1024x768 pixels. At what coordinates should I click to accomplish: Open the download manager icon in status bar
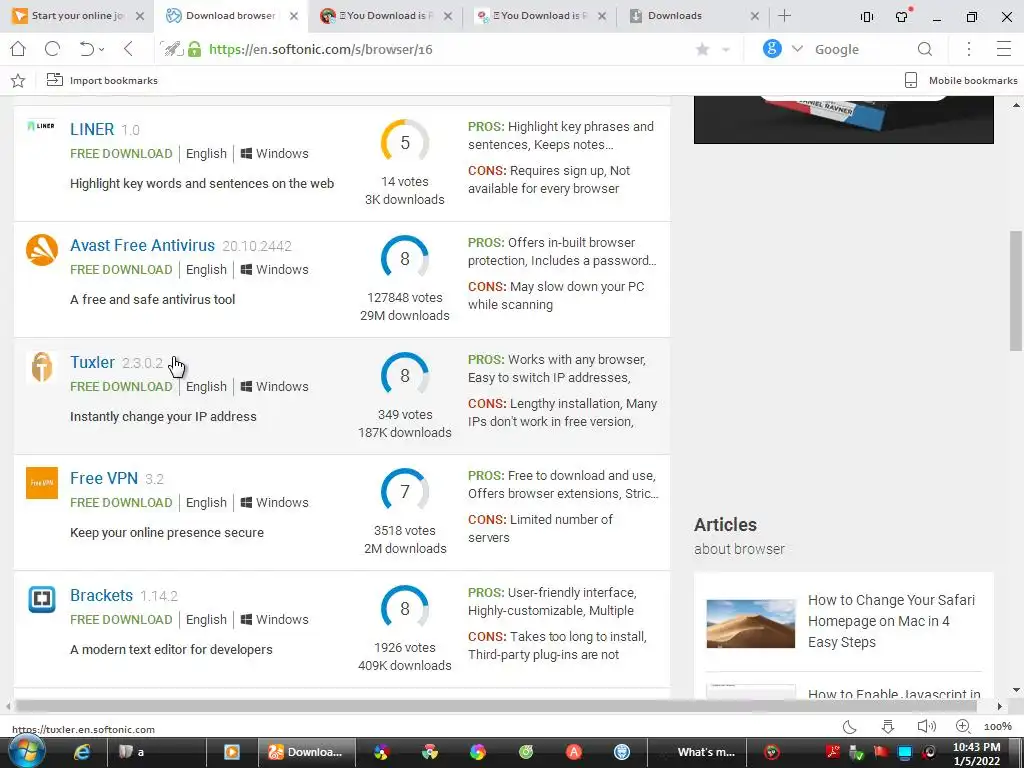888,727
